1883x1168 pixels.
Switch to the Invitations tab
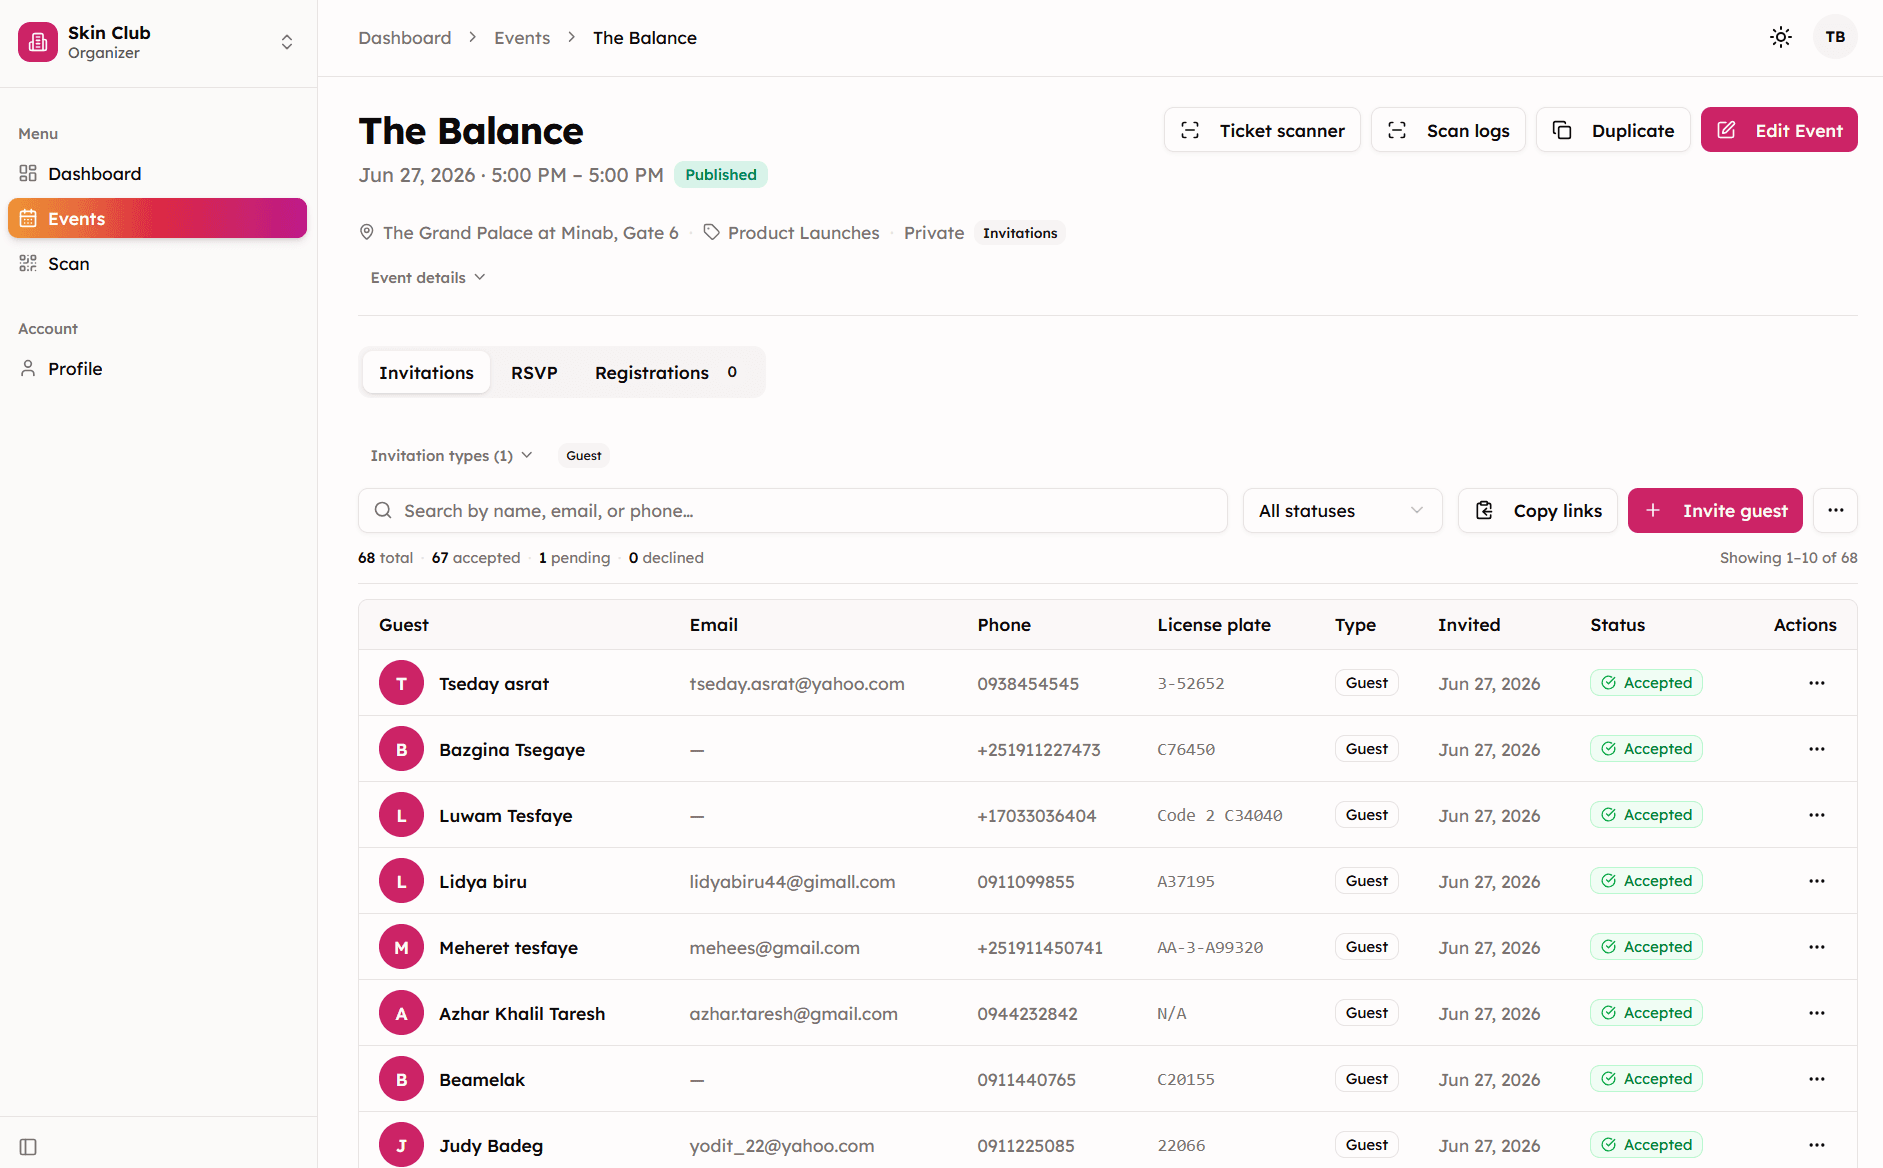point(426,373)
